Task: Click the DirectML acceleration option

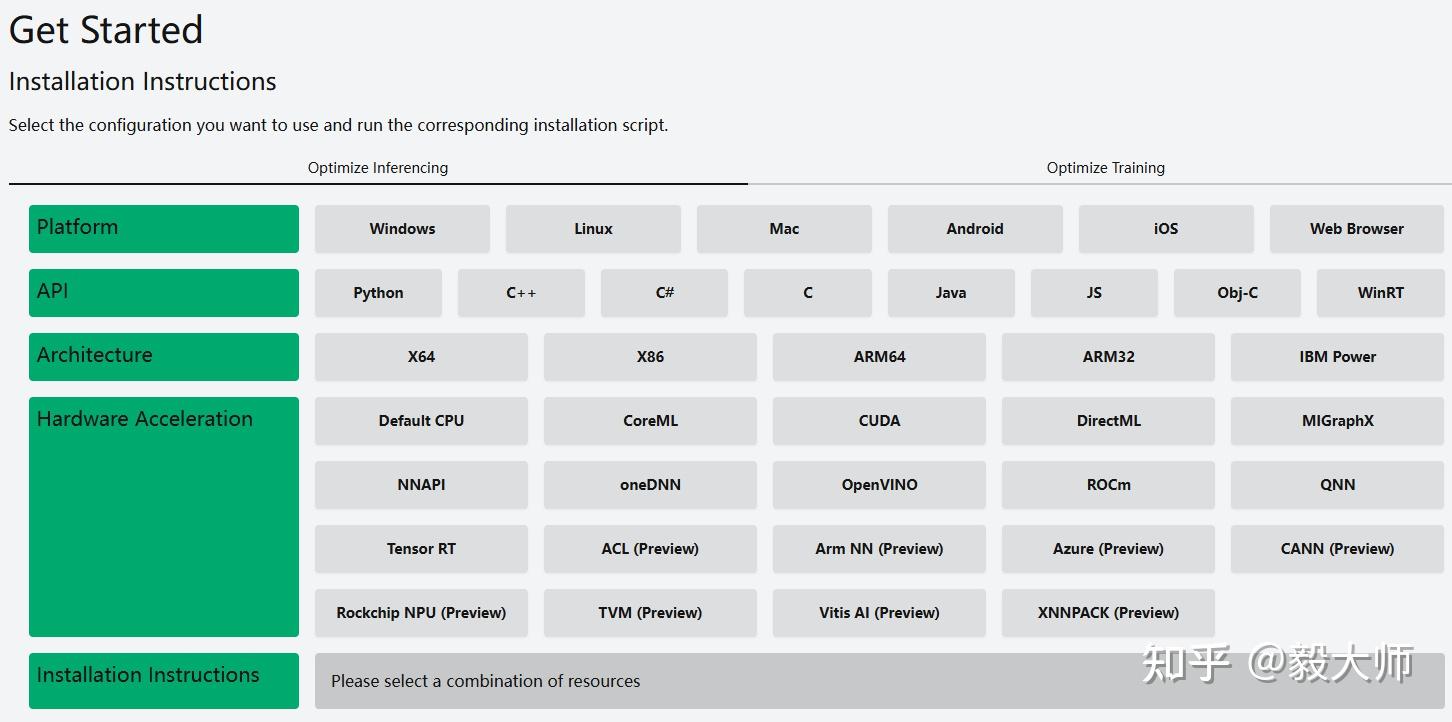Action: coord(1108,421)
